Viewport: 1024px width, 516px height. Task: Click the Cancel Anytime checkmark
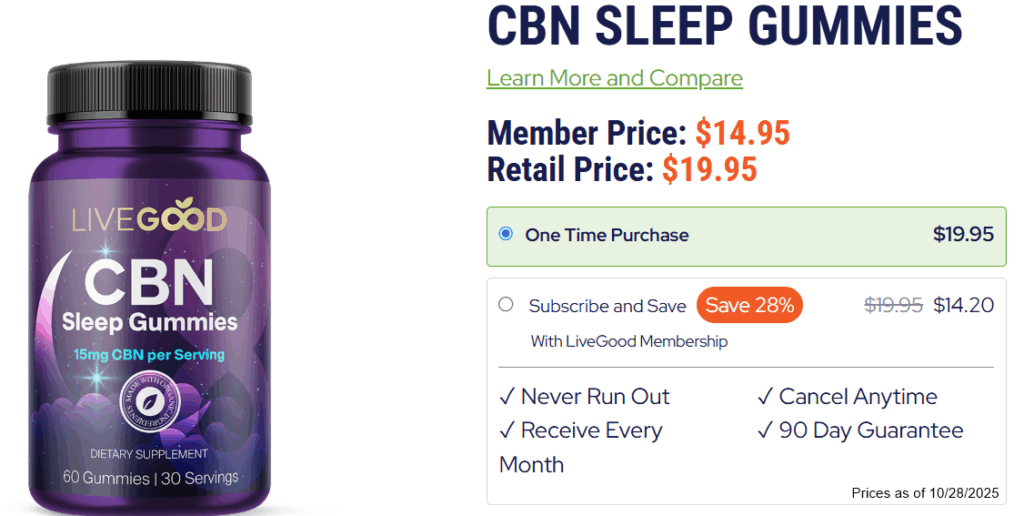click(765, 397)
